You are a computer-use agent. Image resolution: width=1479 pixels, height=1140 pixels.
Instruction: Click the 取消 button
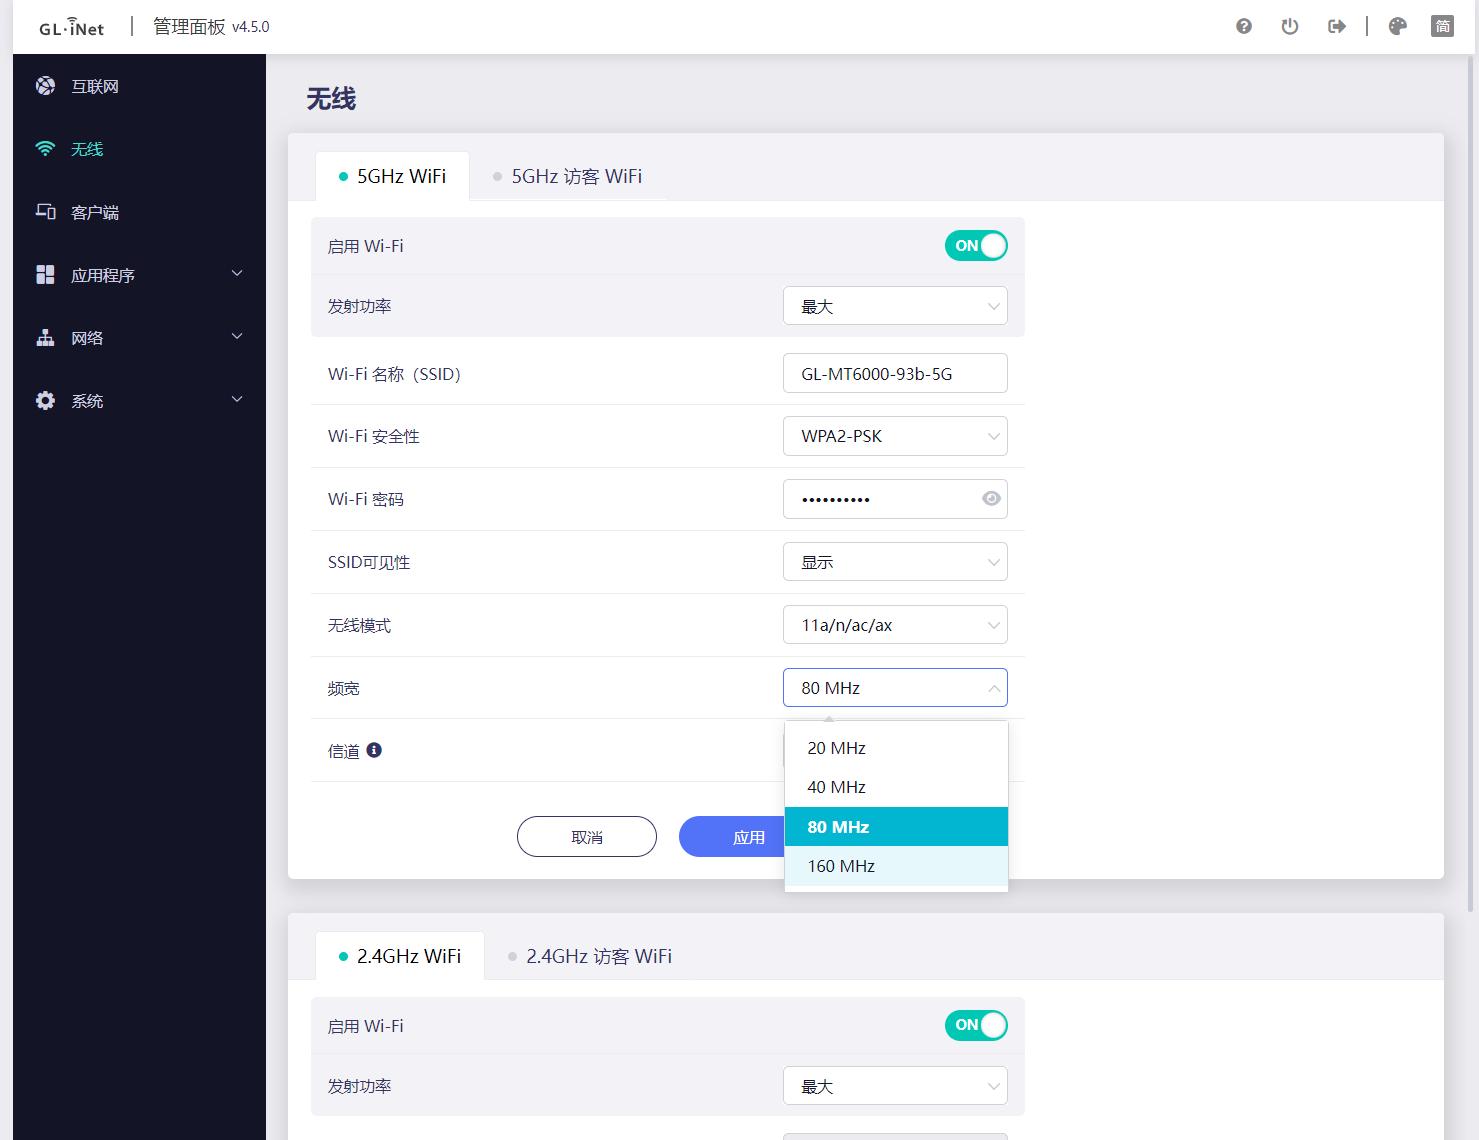pyautogui.click(x=586, y=836)
